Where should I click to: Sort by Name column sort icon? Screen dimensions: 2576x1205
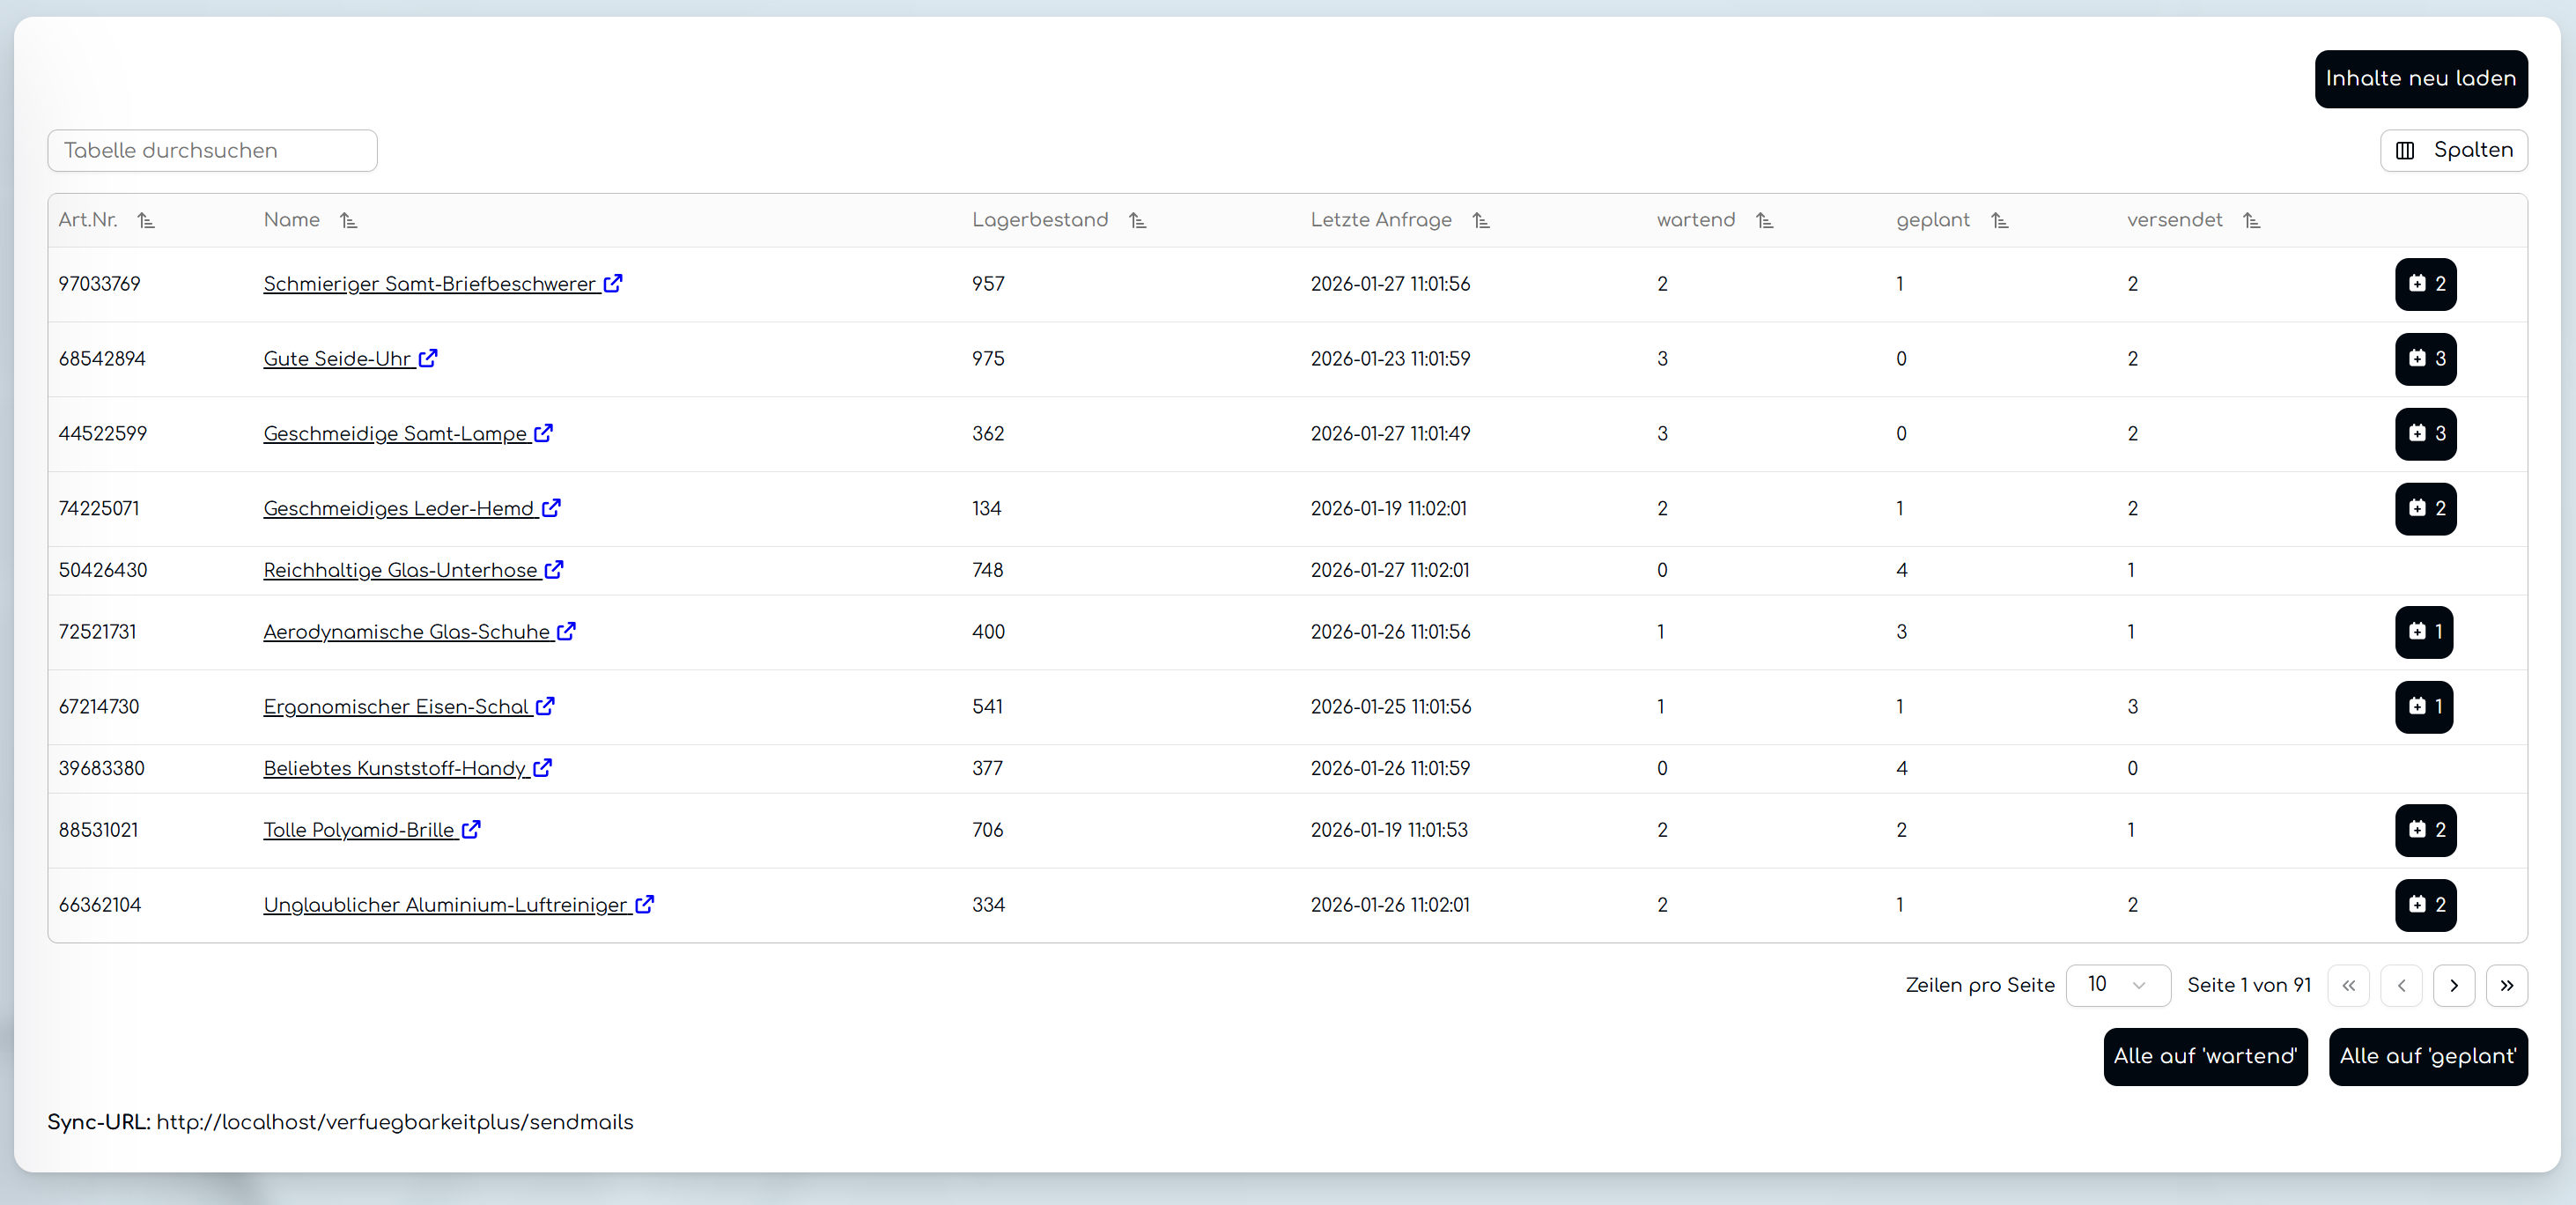(x=348, y=221)
